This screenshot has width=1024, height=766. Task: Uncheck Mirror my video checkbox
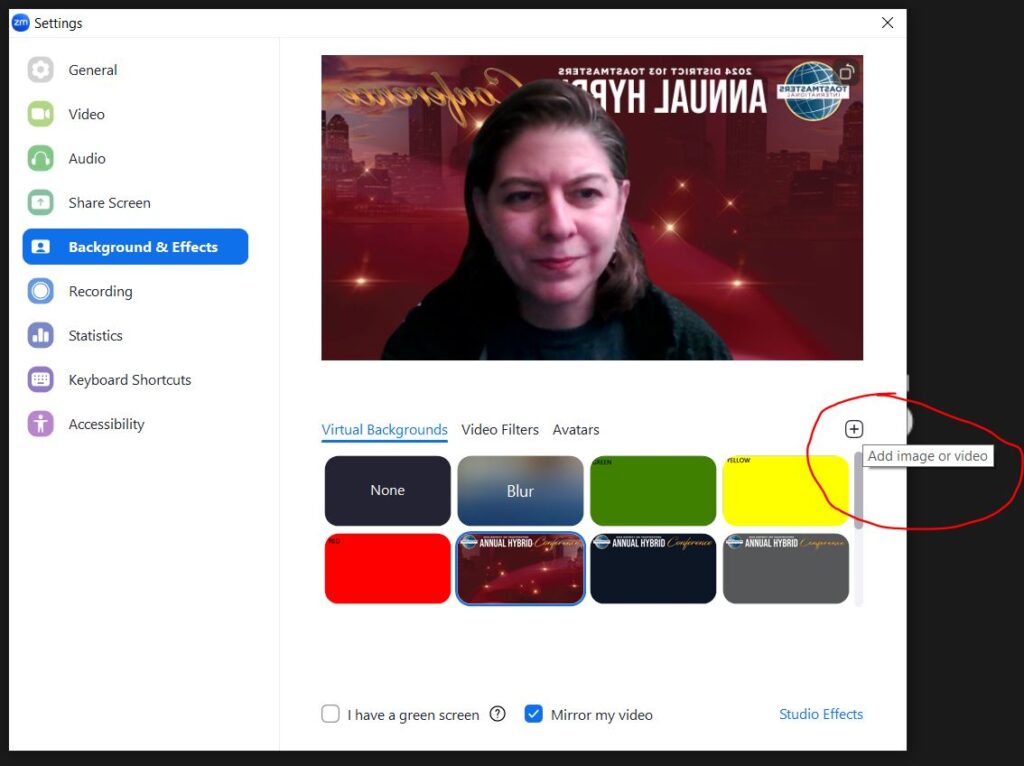point(534,714)
